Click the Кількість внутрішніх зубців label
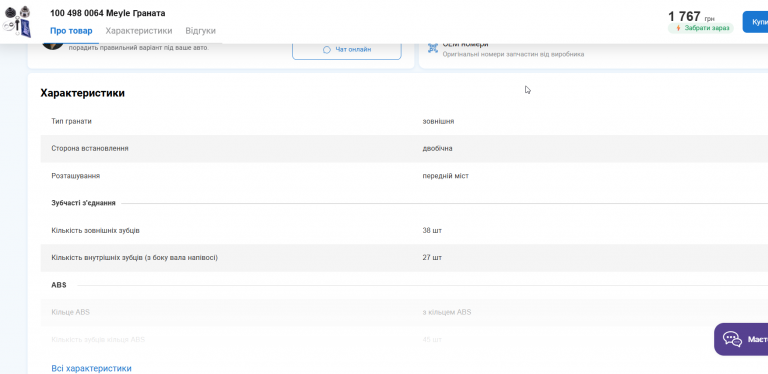This screenshot has height=374, width=768. 134,257
